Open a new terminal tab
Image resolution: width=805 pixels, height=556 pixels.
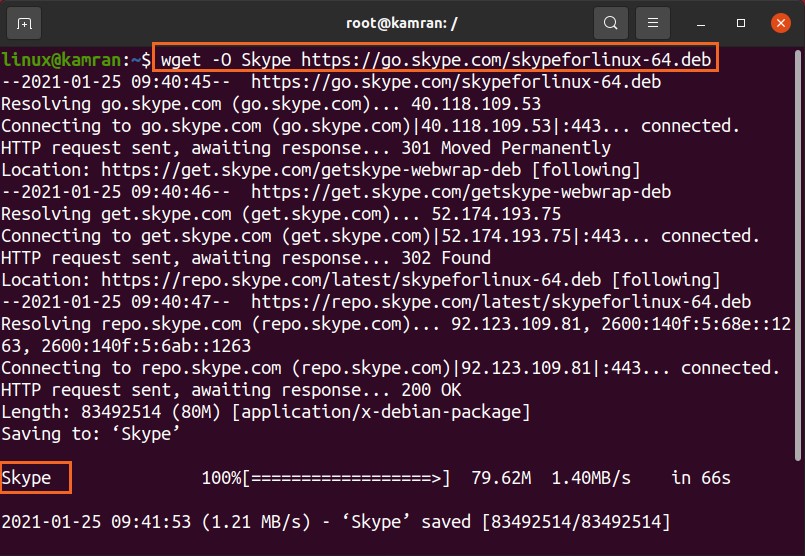[x=25, y=22]
